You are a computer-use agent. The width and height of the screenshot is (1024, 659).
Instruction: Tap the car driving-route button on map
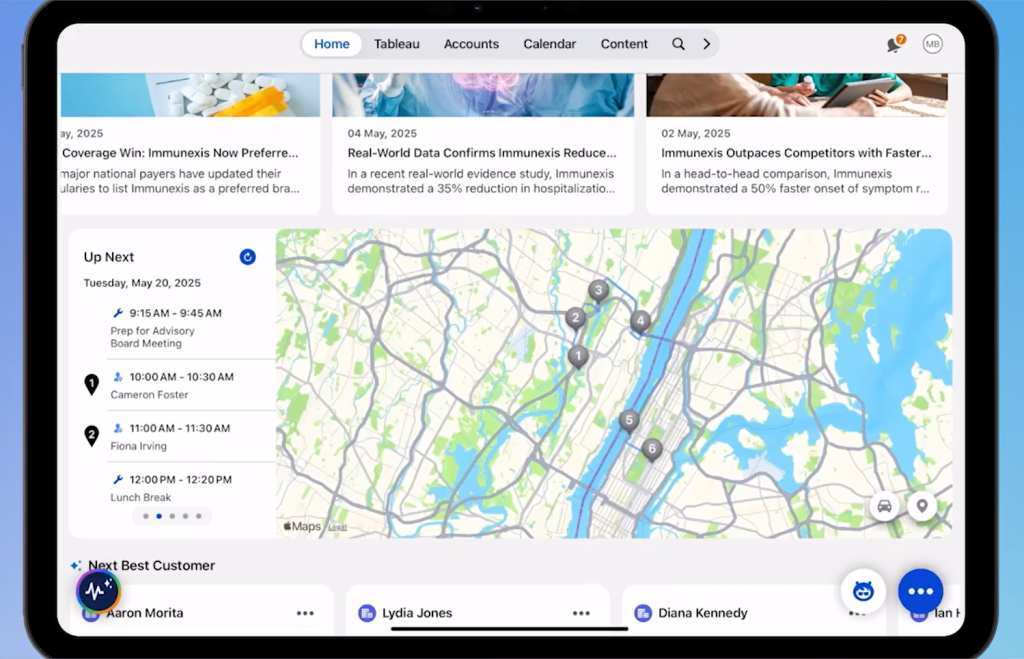point(884,506)
